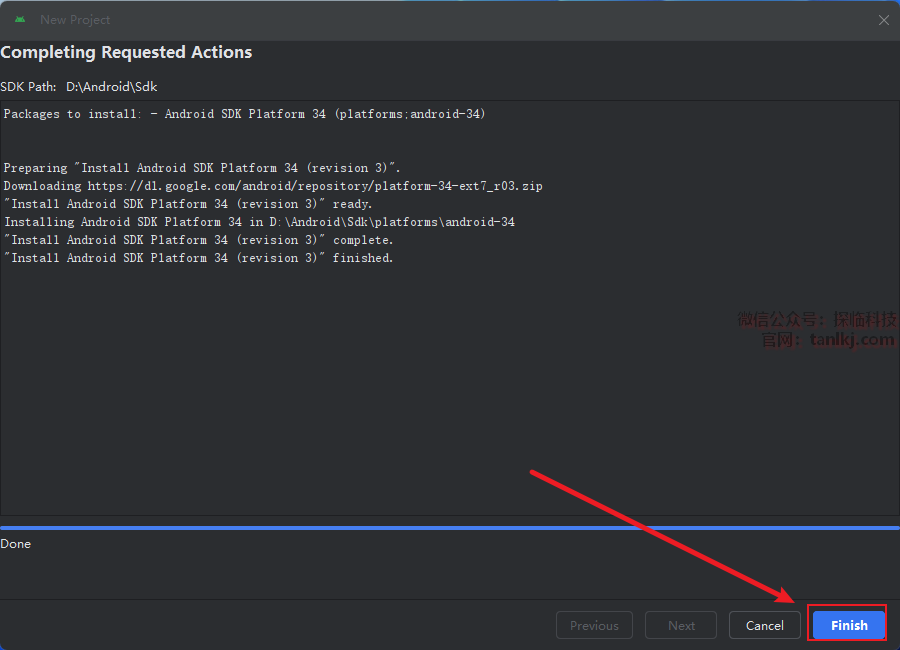Click the Android logo in the title bar
Image resolution: width=900 pixels, height=650 pixels.
point(20,20)
